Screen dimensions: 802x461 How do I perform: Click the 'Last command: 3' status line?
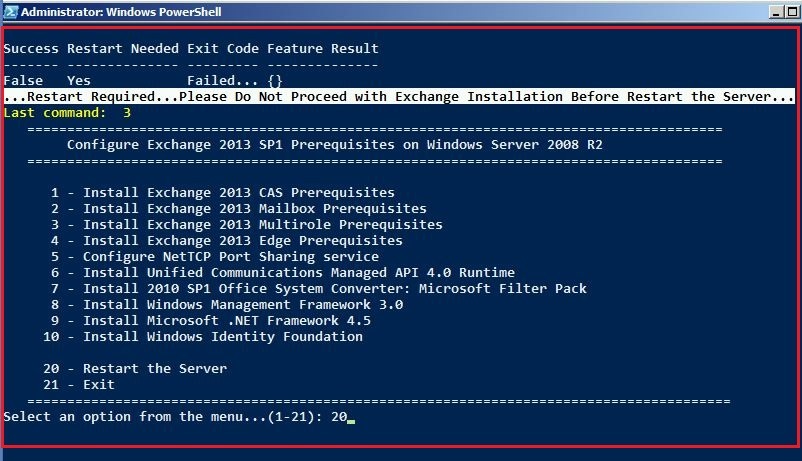(x=67, y=113)
